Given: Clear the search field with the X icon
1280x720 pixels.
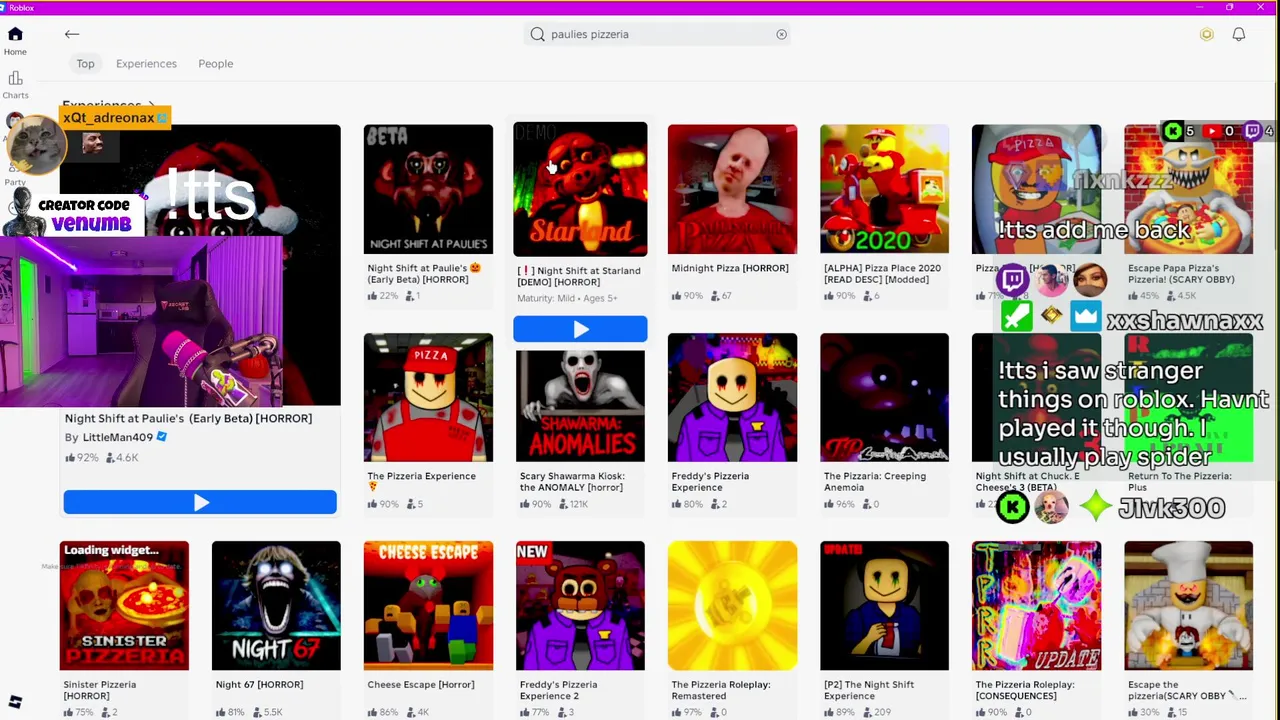Looking at the screenshot, I should (x=782, y=34).
